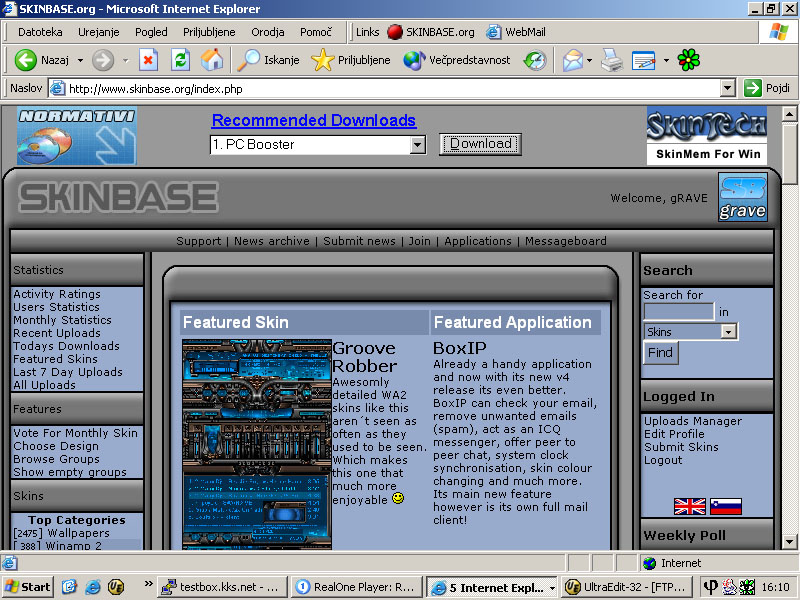Click the Search for text field

[678, 312]
